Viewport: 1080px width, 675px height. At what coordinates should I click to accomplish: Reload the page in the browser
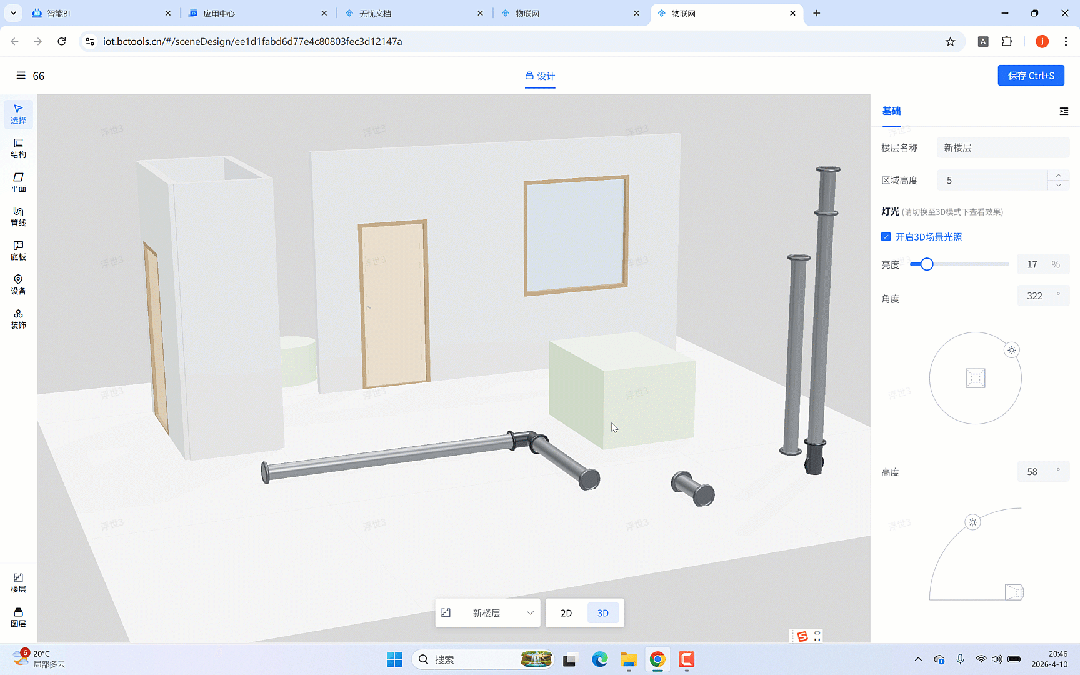pyautogui.click(x=62, y=41)
